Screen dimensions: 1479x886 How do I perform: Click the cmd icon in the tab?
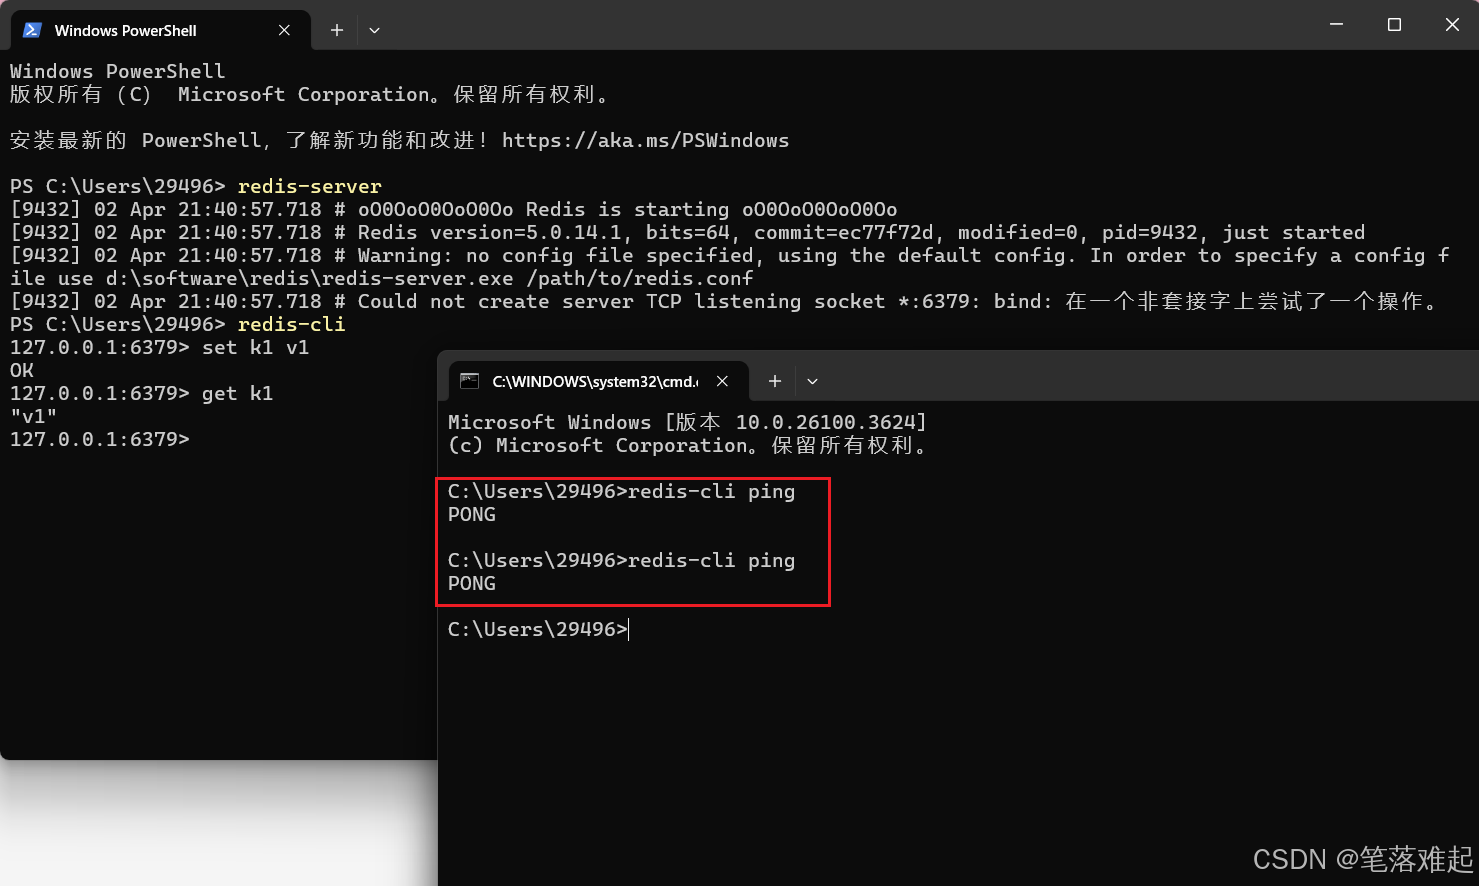469,381
